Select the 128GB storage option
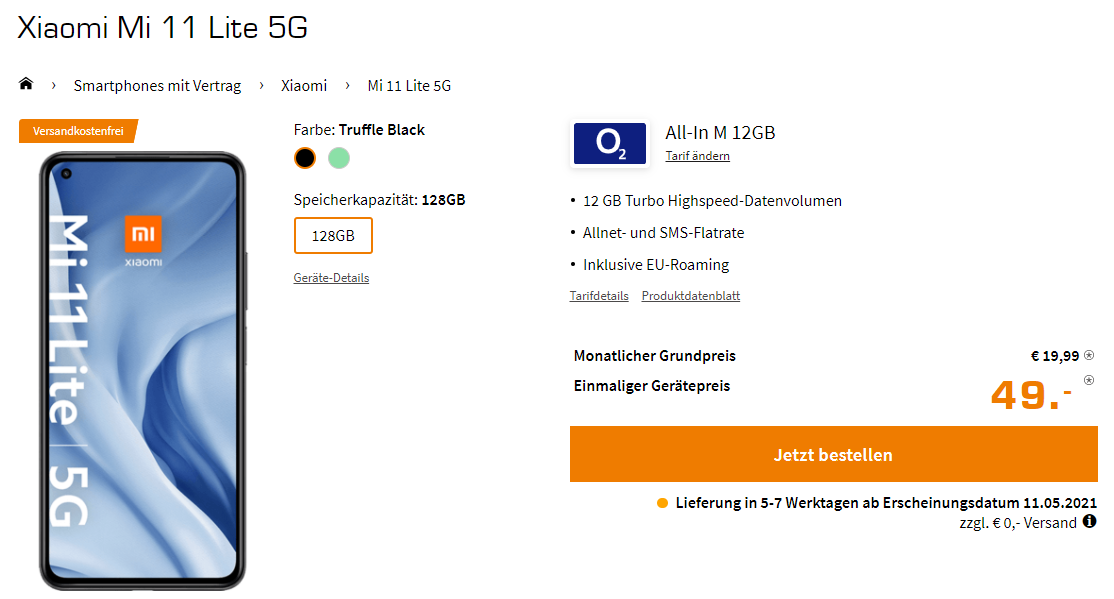The width and height of the screenshot is (1114, 599). [x=333, y=236]
